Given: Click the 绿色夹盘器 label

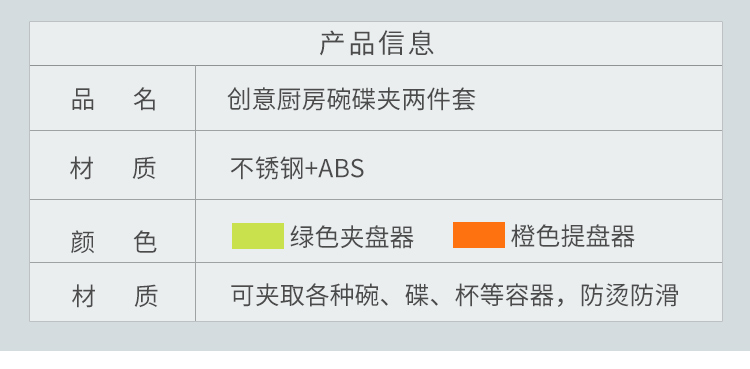Looking at the screenshot, I should pos(352,237).
